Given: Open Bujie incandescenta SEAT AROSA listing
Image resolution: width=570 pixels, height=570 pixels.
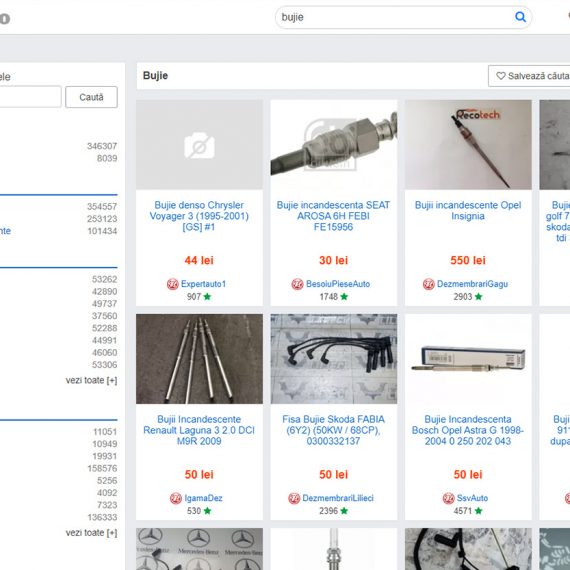Looking at the screenshot, I should point(333,216).
